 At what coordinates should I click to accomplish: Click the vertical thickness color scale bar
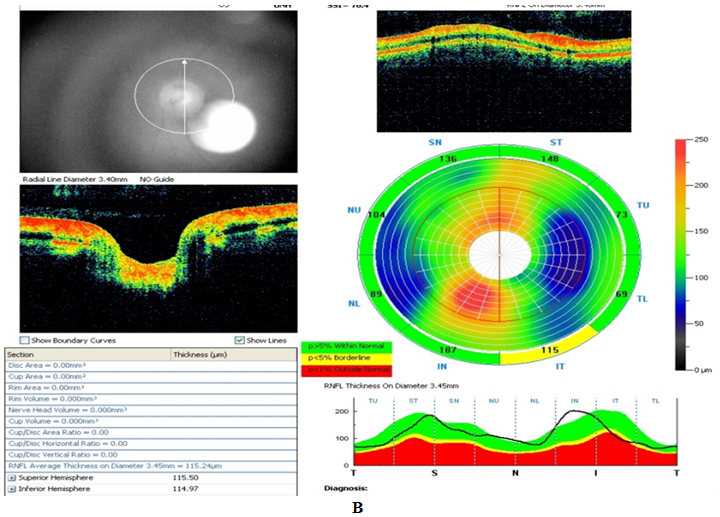[681, 253]
